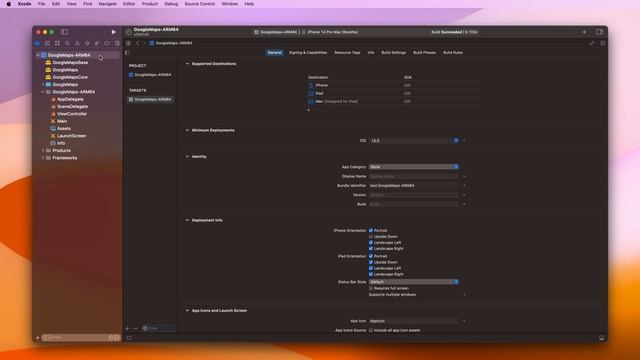Collapse Deployment Info section

pos(187,220)
